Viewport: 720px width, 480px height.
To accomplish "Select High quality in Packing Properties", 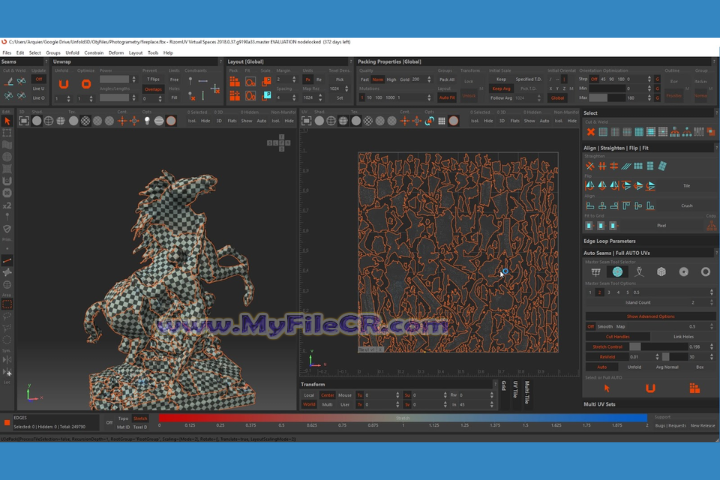I will coord(391,79).
